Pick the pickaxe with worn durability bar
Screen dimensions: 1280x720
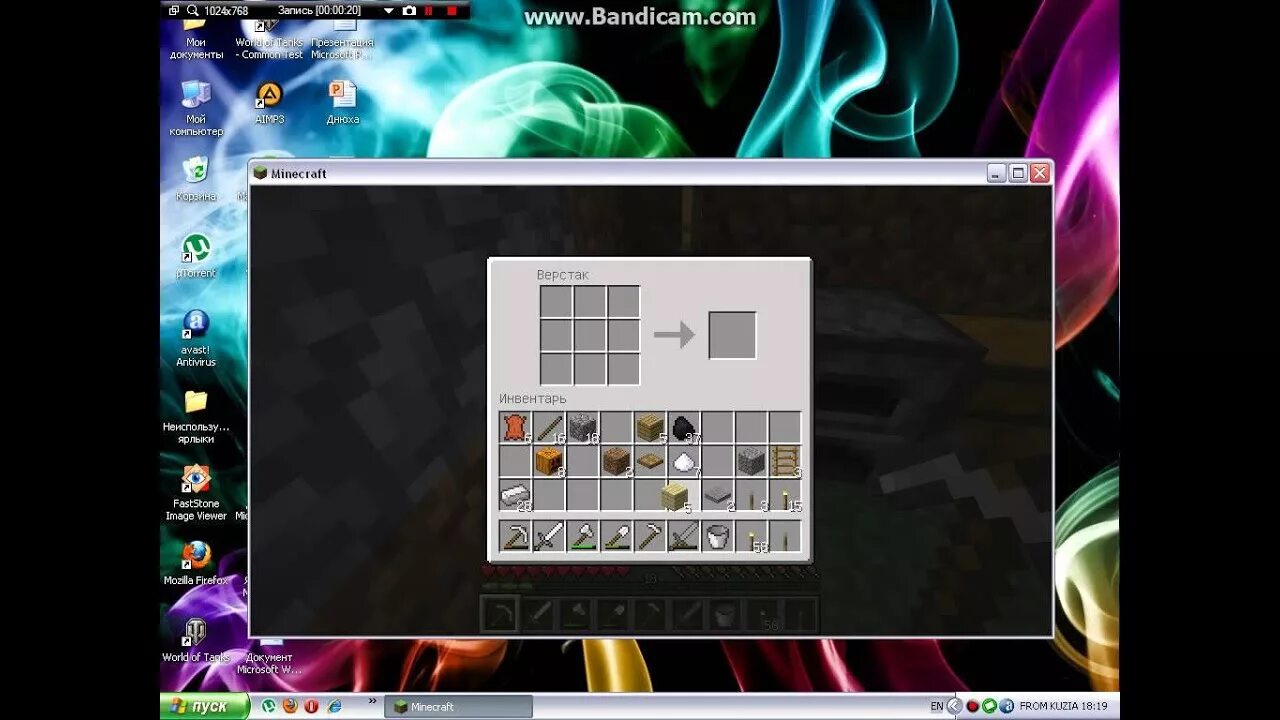tap(515, 536)
